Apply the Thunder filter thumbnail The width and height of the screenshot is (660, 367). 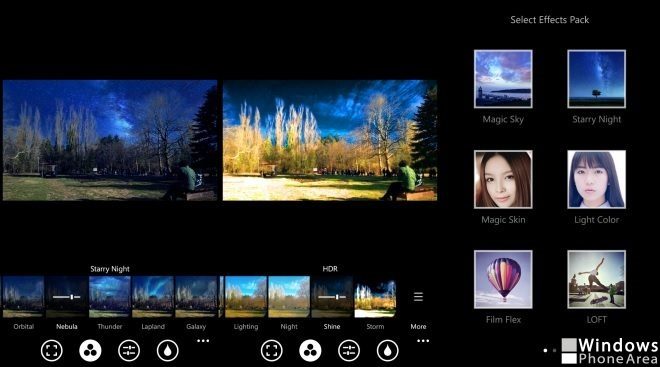(110, 296)
